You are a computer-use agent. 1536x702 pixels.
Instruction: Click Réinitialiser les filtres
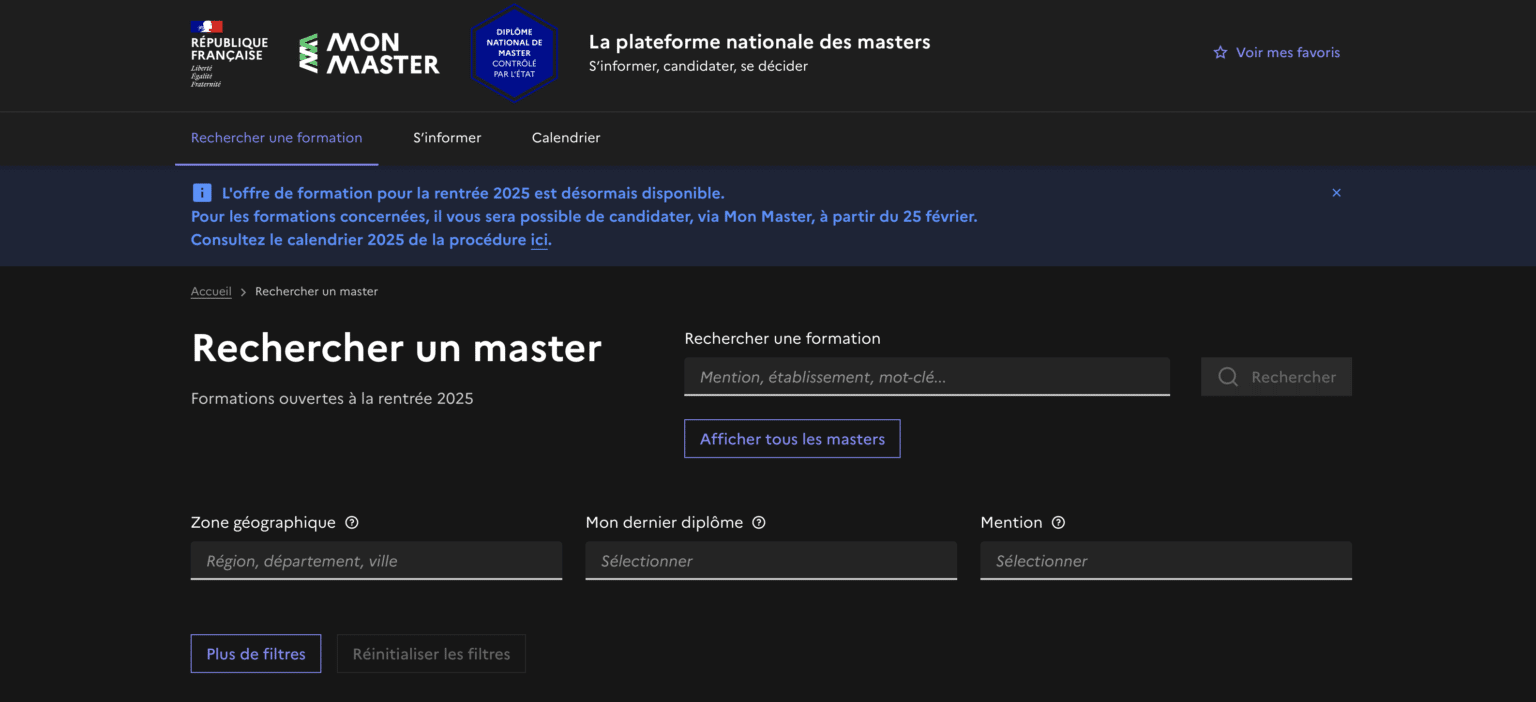pos(431,653)
